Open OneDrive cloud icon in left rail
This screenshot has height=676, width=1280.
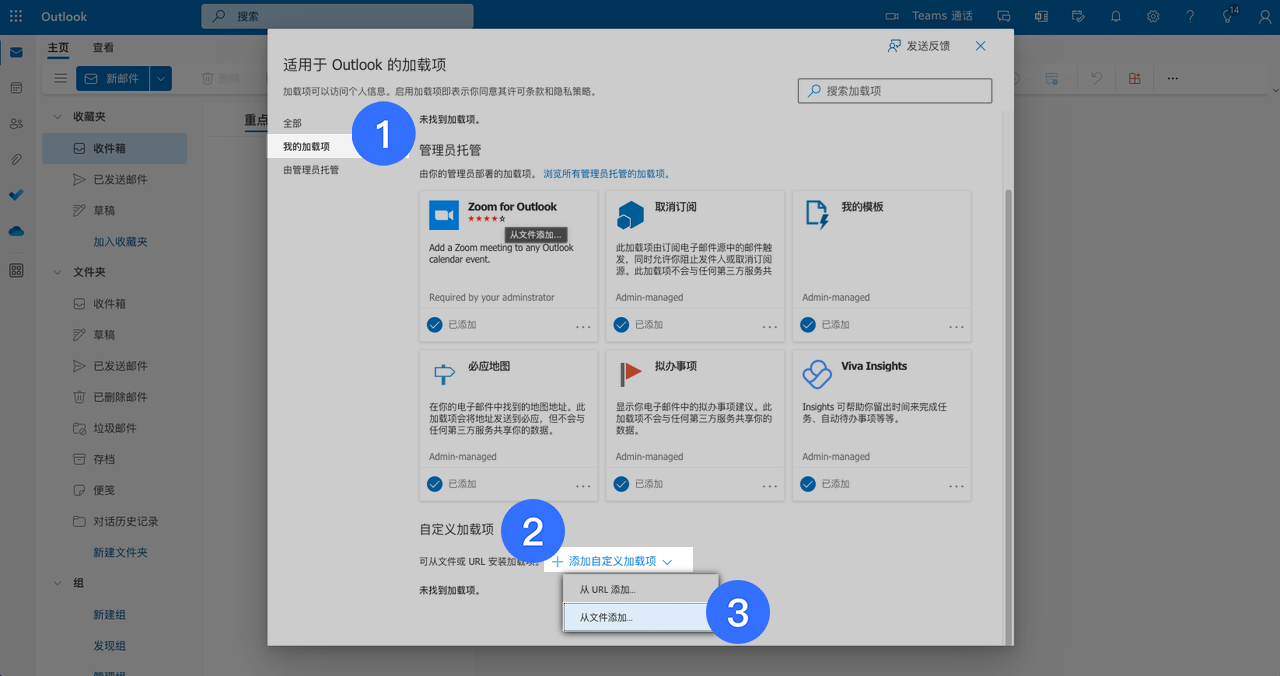(x=16, y=231)
